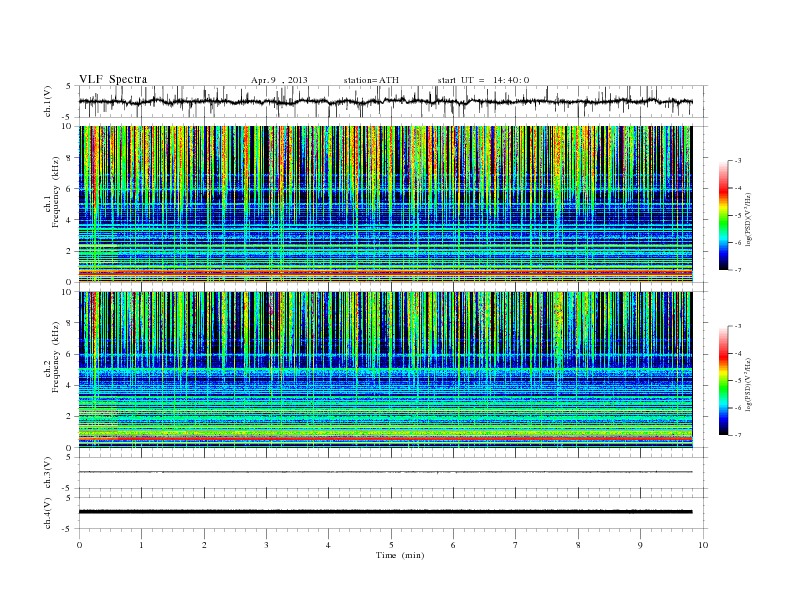Click the ch.4 thick black waveform trace
Screen dimensions: 792x612
(x=385, y=512)
